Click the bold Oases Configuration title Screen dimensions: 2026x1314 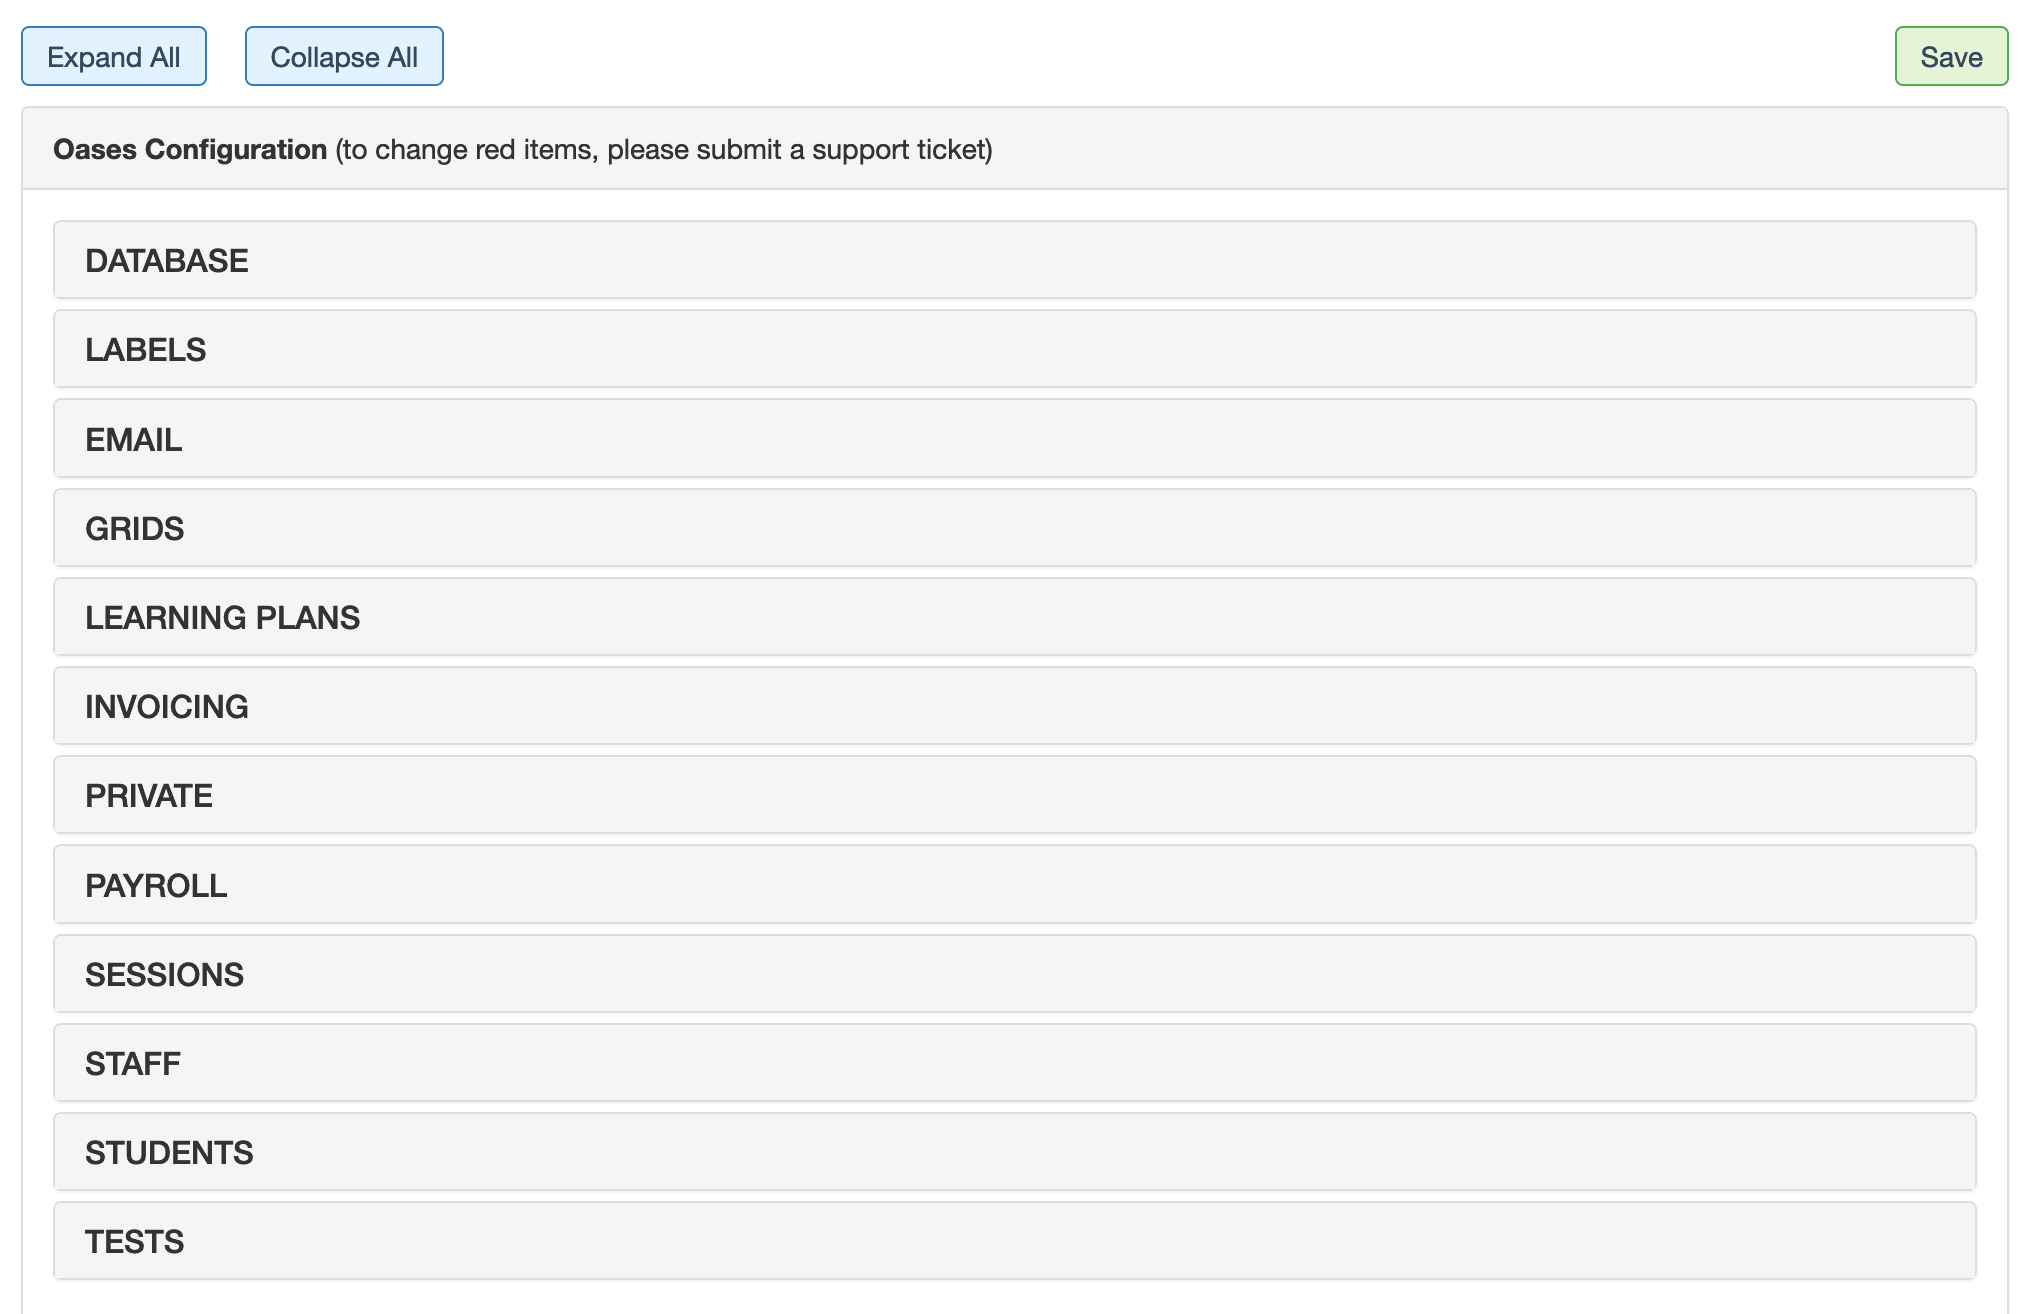190,149
